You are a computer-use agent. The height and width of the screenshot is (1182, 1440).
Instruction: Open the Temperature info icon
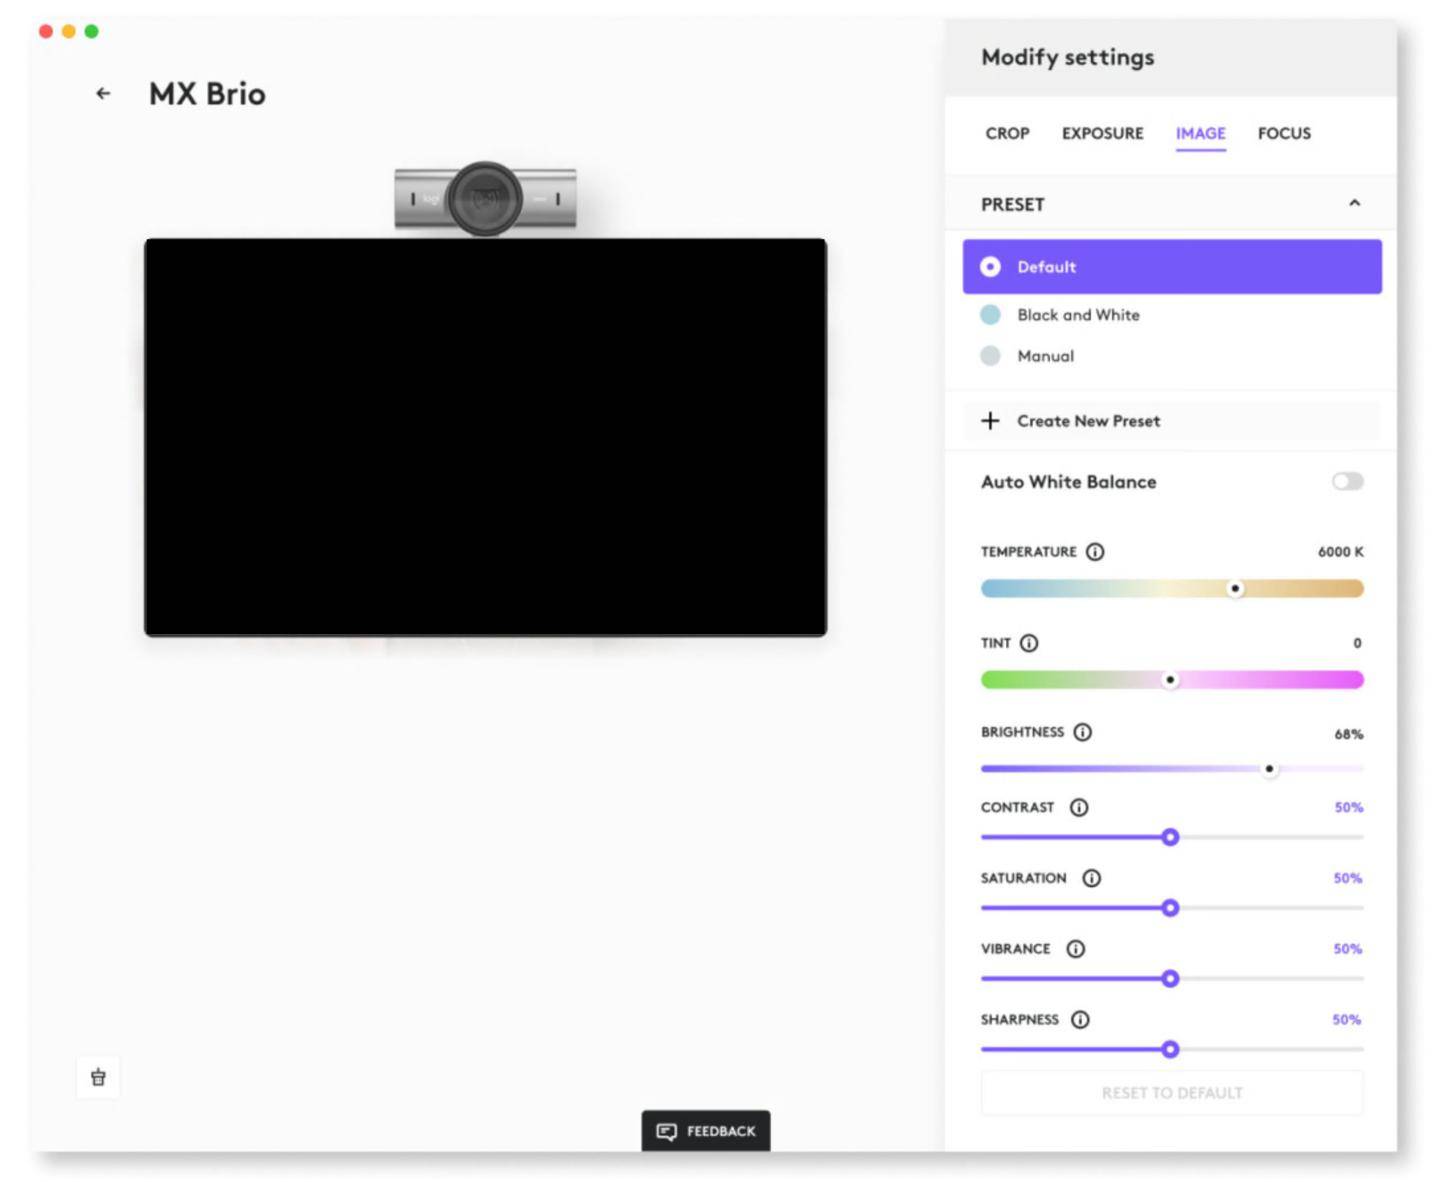tap(1095, 552)
